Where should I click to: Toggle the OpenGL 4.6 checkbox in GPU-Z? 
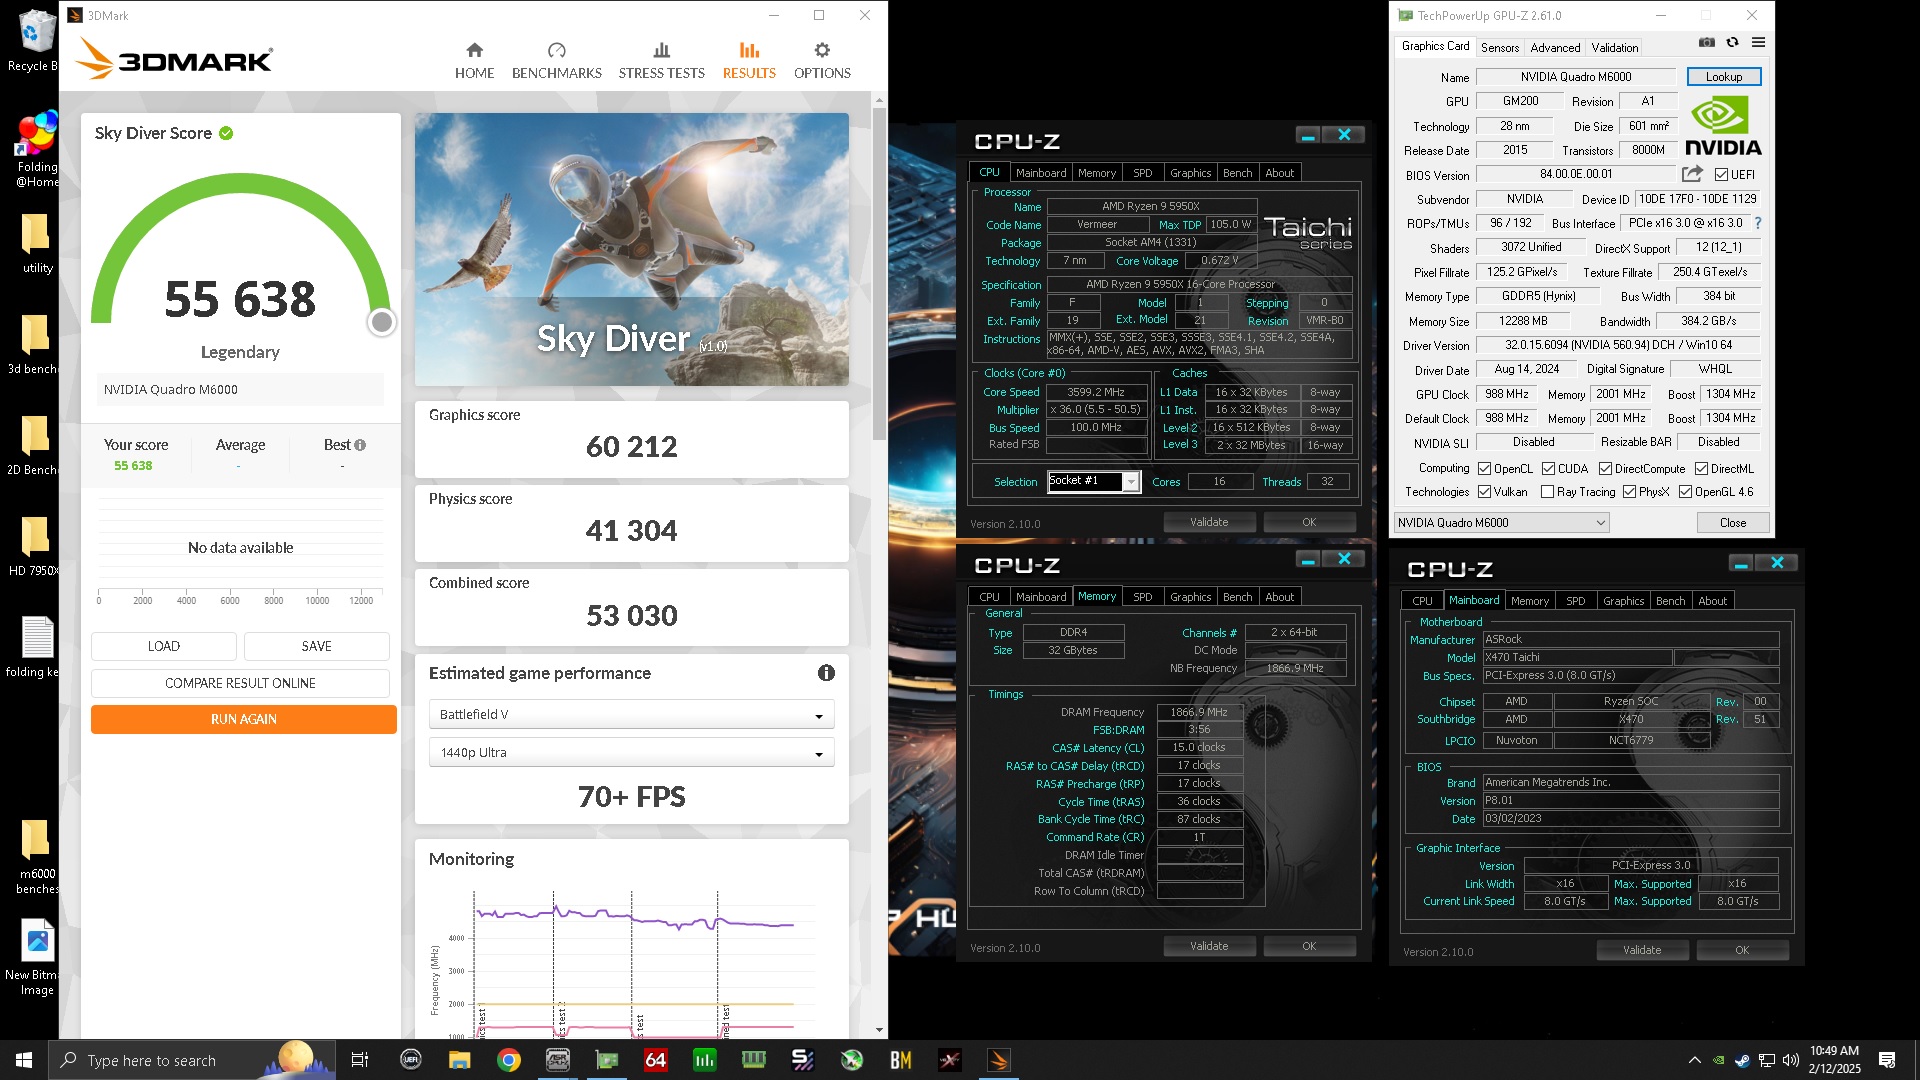coord(1686,492)
